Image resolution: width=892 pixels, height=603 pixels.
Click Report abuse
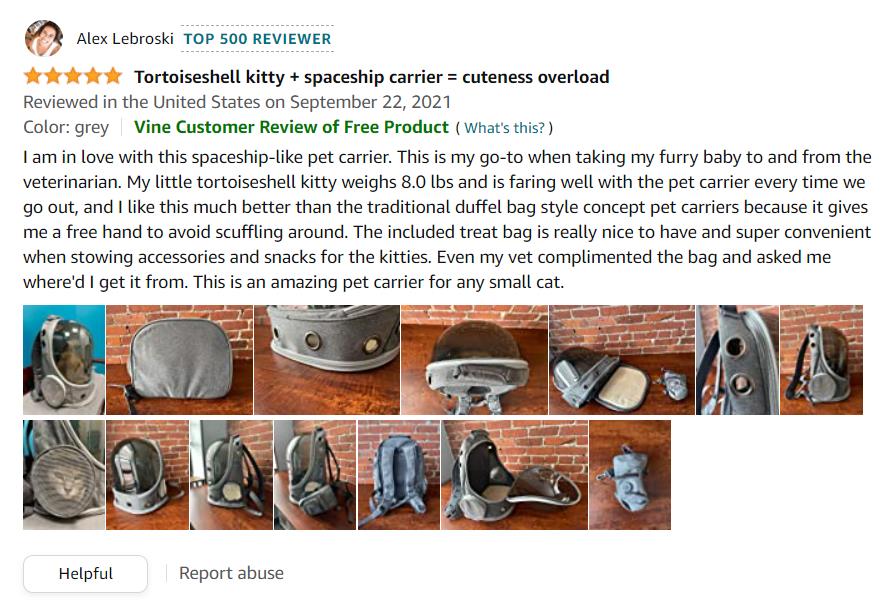(x=230, y=572)
